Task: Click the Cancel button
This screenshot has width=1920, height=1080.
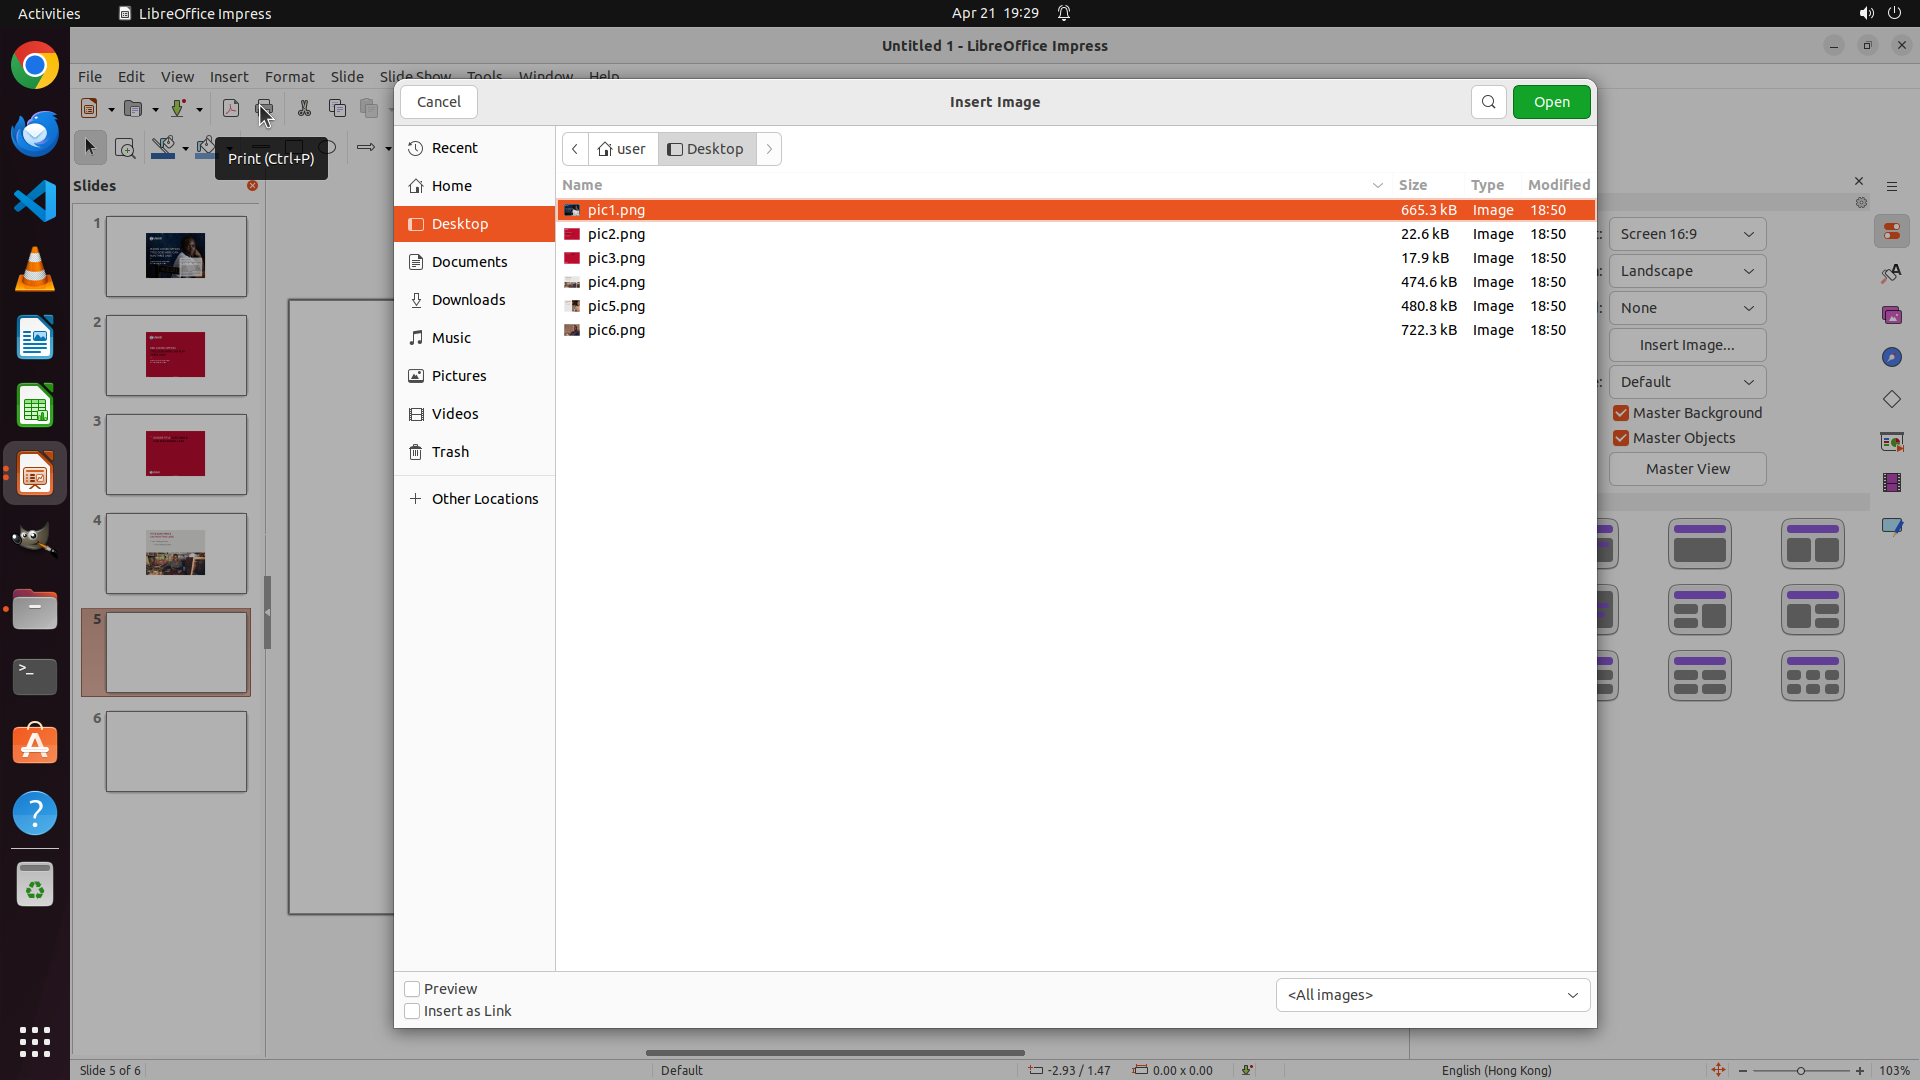Action: [438, 102]
